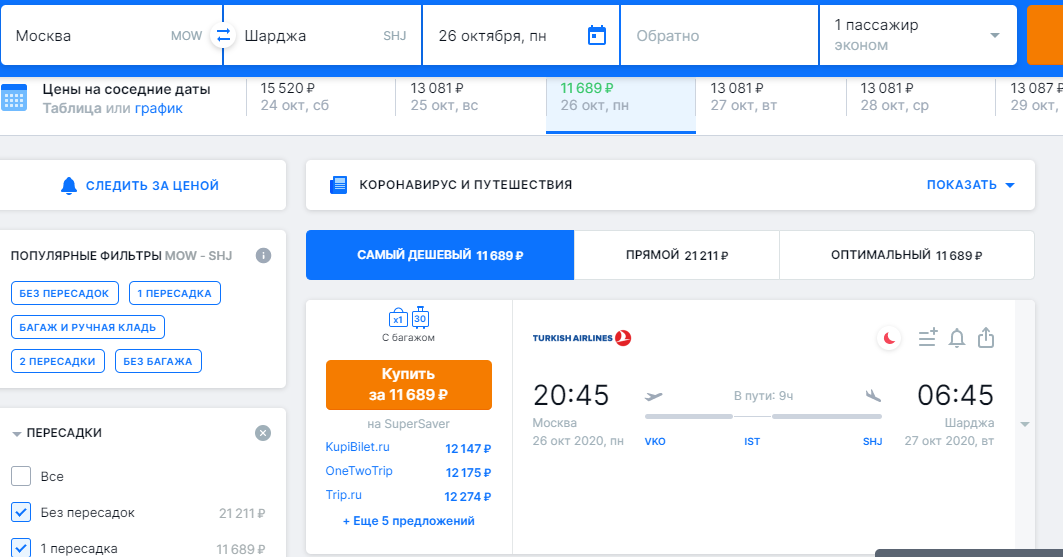
Task: Swap origin and destination cities
Action: [223, 35]
